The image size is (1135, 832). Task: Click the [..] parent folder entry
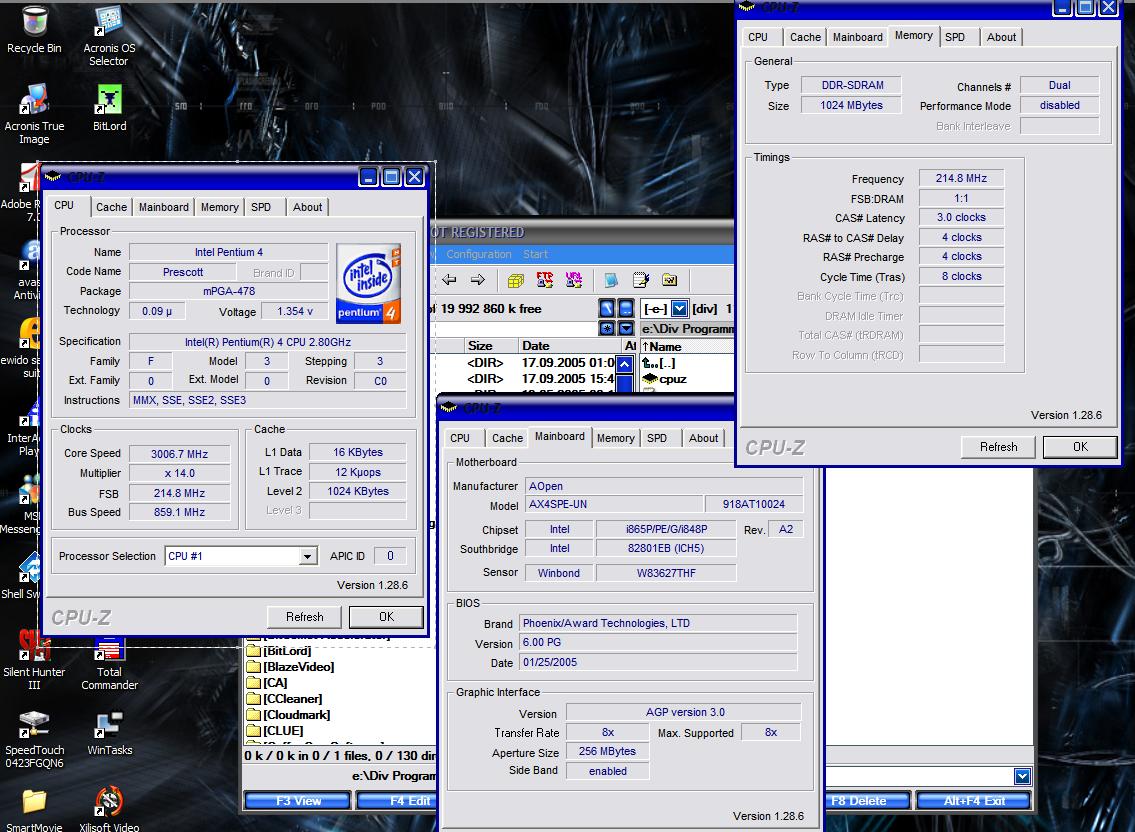(659, 363)
